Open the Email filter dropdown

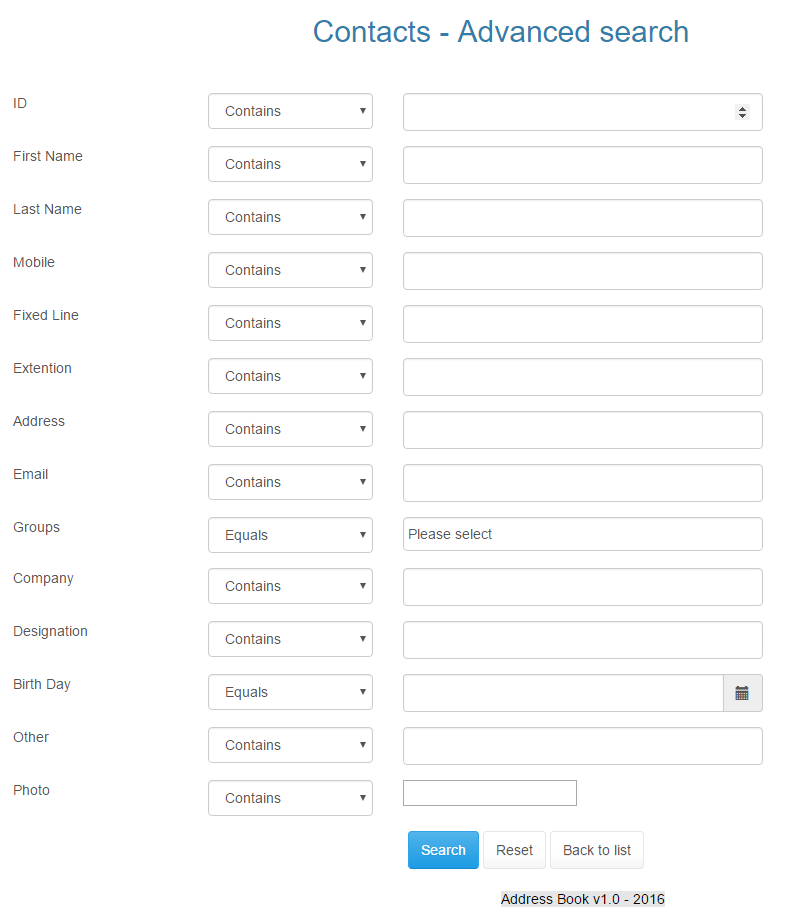point(290,482)
